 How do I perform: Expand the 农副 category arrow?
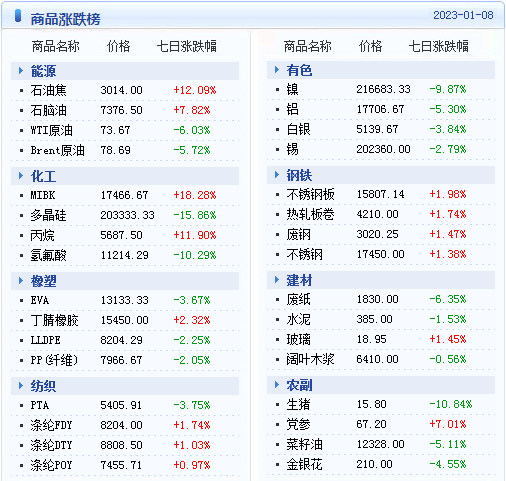pyautogui.click(x=277, y=385)
